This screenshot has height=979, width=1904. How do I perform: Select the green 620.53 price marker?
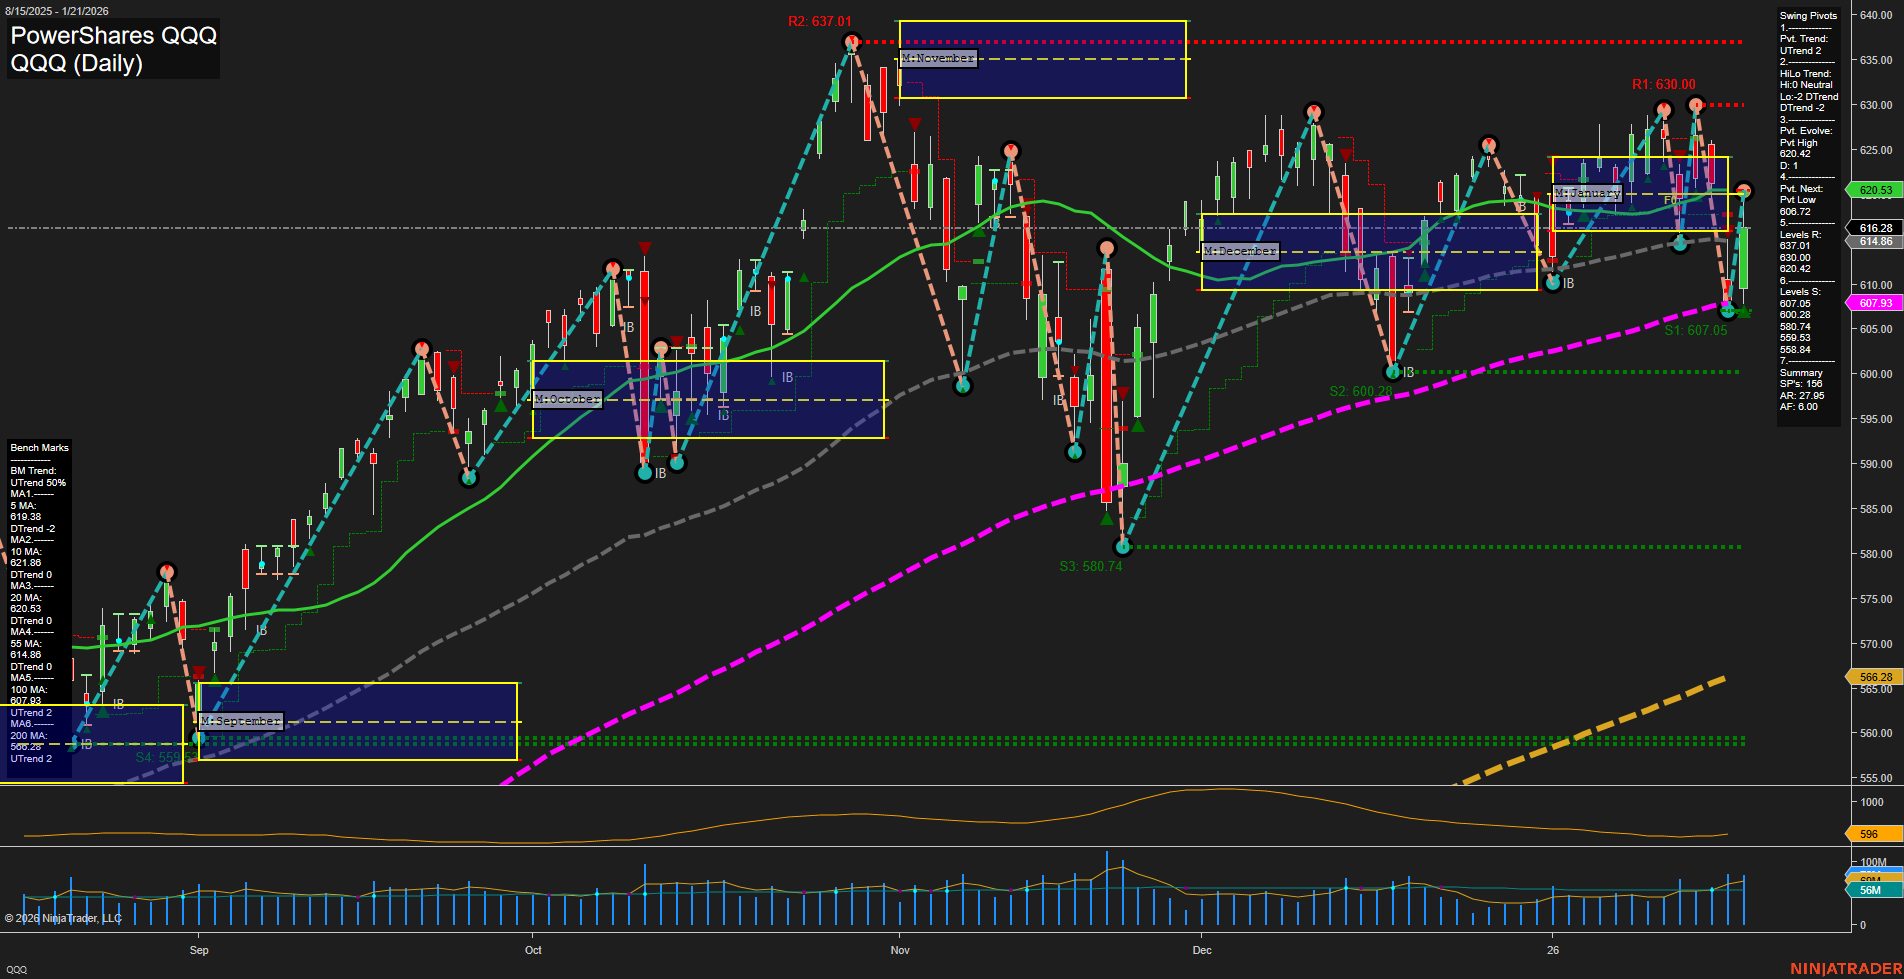pos(1874,190)
